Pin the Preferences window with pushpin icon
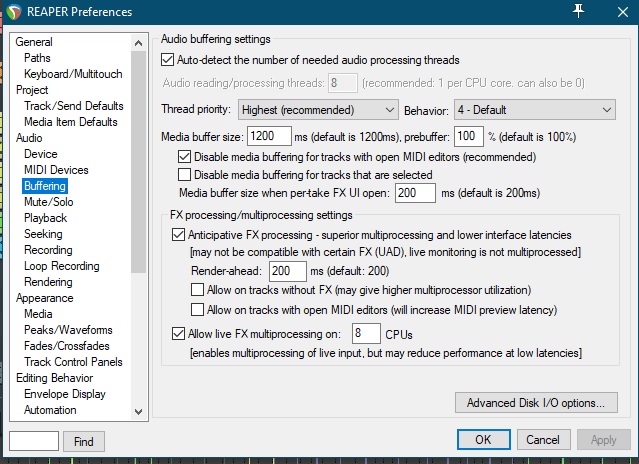 pos(578,11)
